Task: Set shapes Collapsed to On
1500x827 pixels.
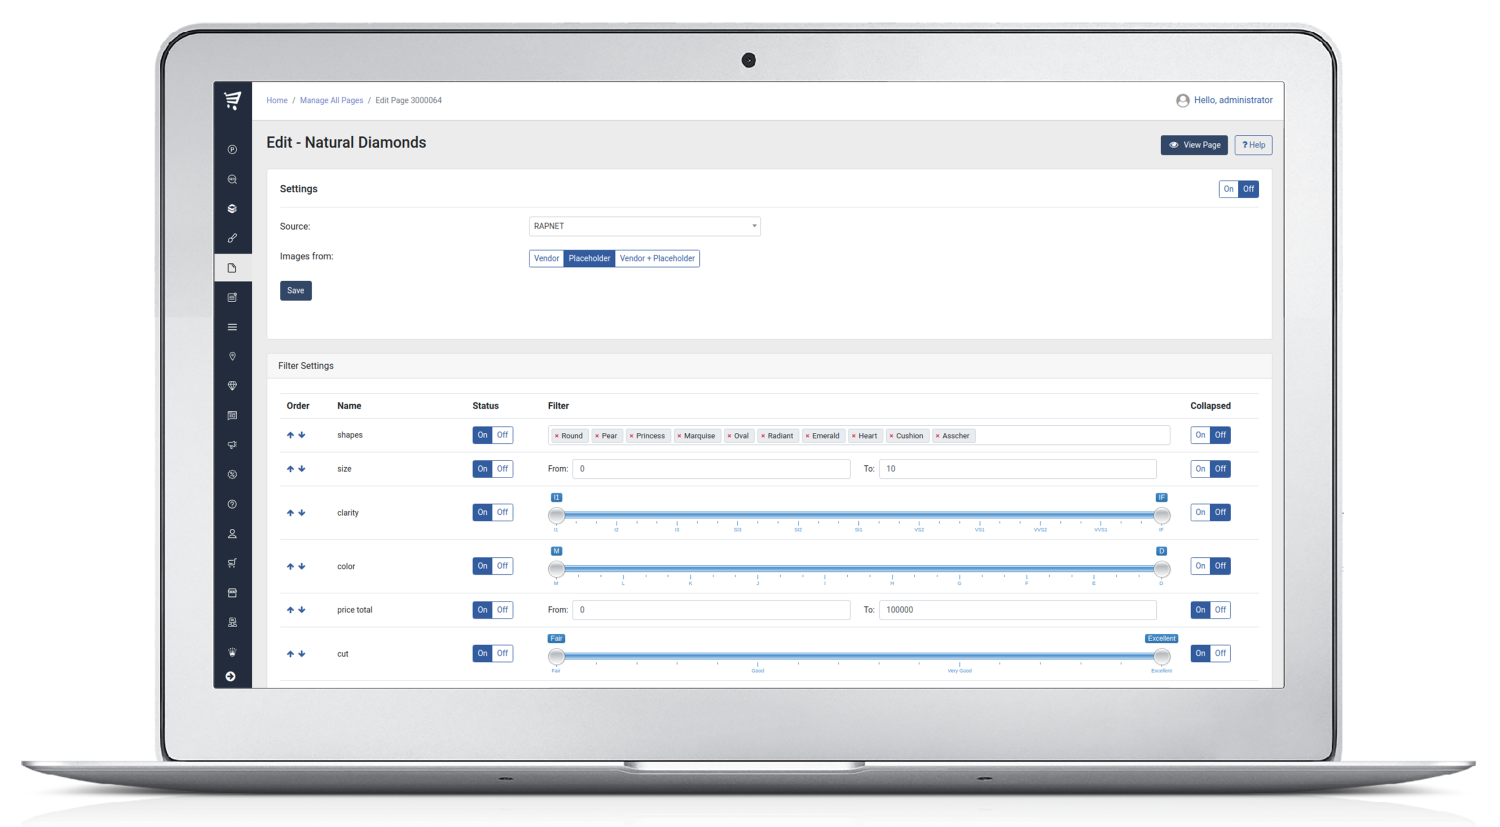Action: point(1200,435)
